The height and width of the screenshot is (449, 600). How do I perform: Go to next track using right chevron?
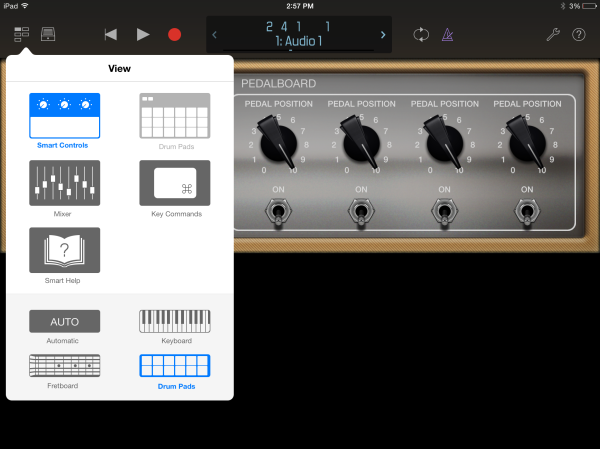click(x=383, y=36)
